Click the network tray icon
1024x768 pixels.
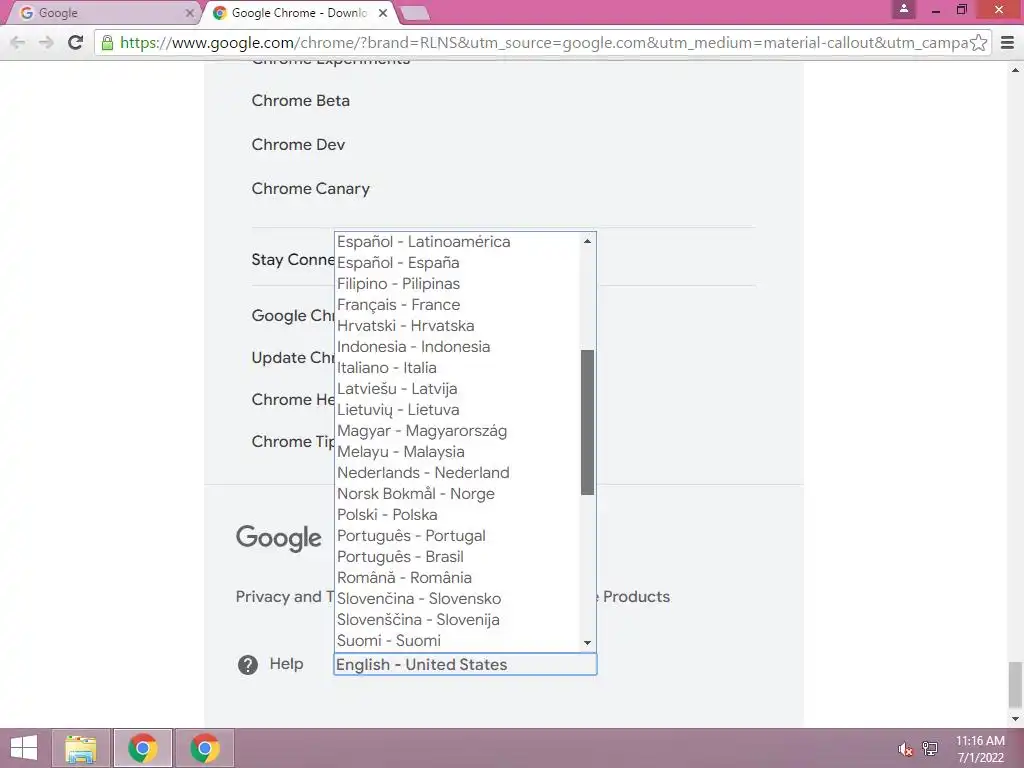coord(930,748)
